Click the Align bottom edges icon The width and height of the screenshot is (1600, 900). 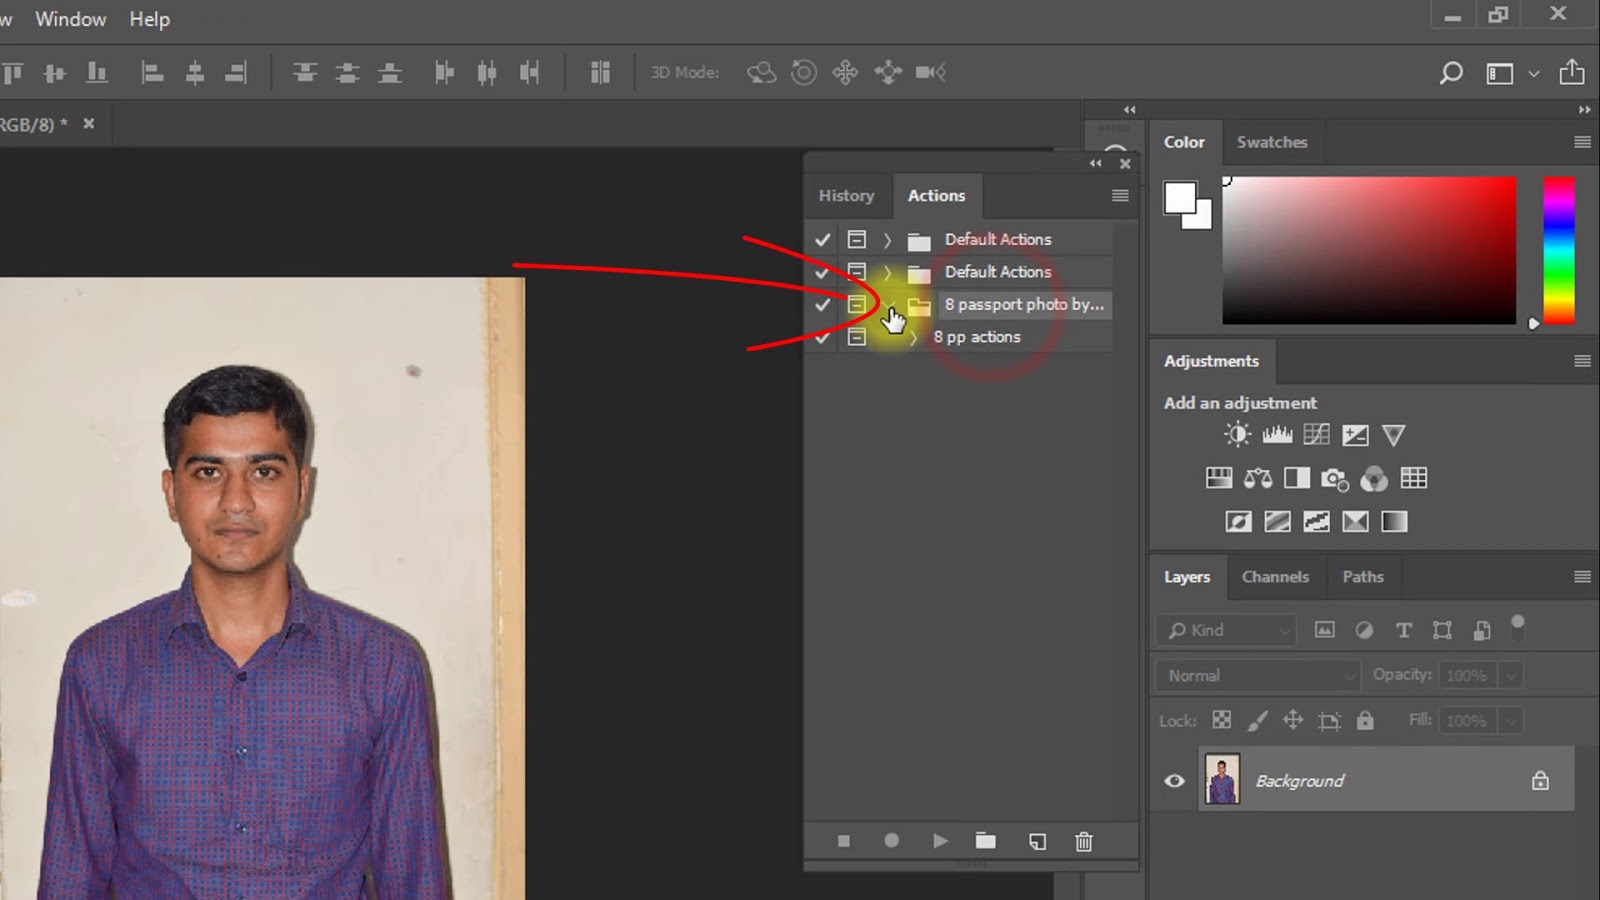point(97,72)
